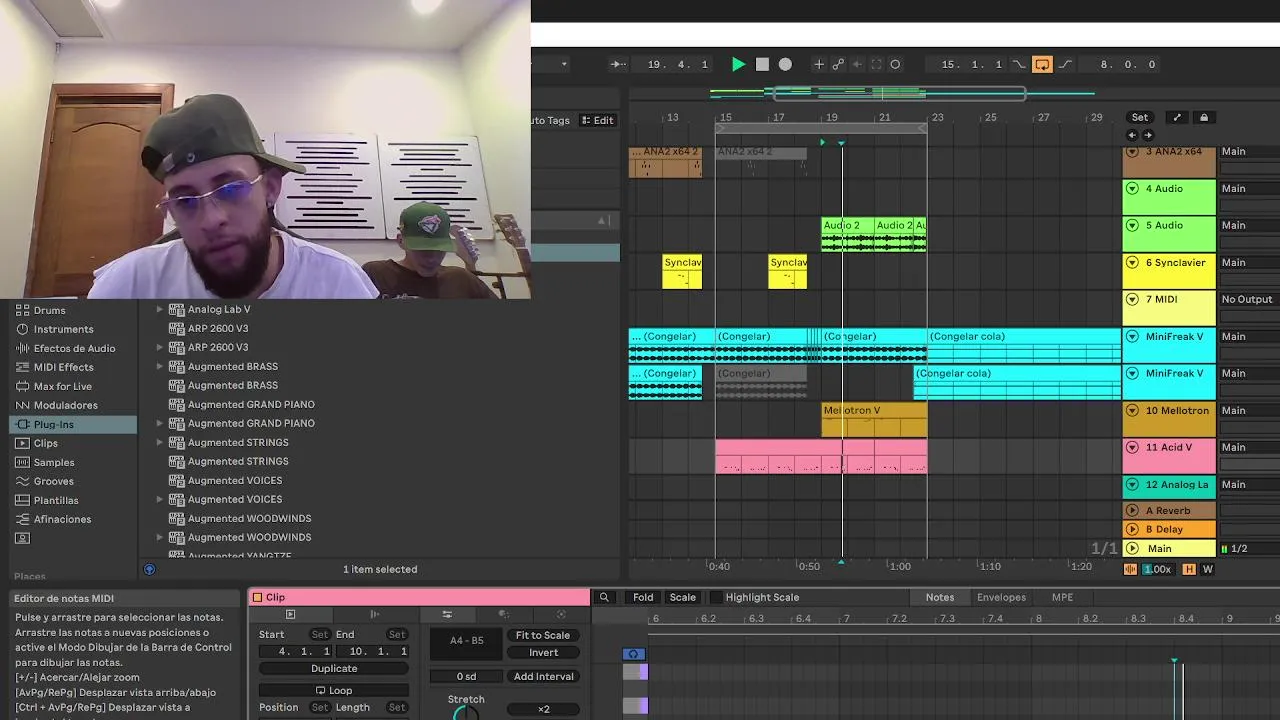Click the Set locator button

[x=1140, y=117]
